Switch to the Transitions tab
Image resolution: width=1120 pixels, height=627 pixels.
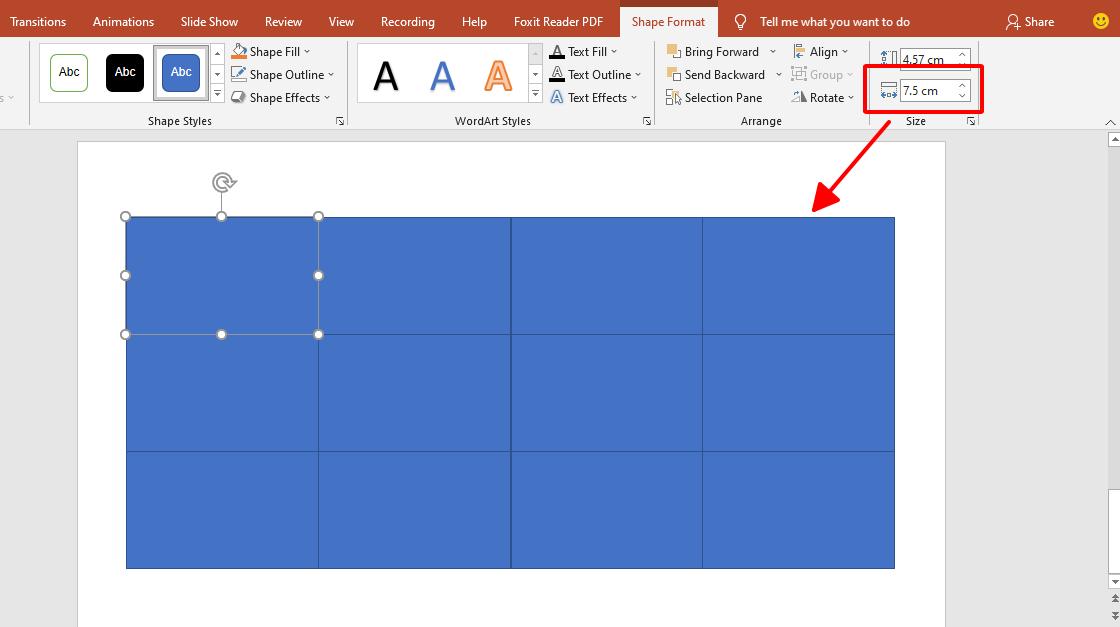38,21
